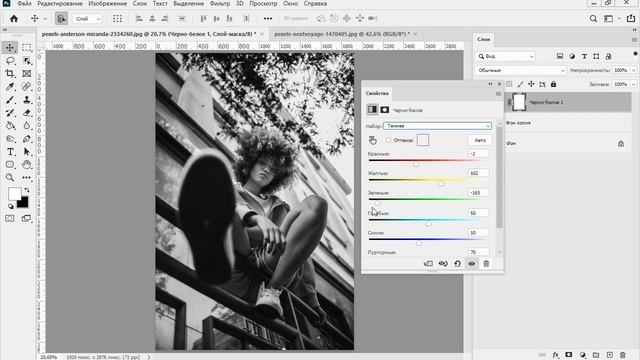Select the Paint Bucket tool
The width and height of the screenshot is (640, 360).
point(10,126)
